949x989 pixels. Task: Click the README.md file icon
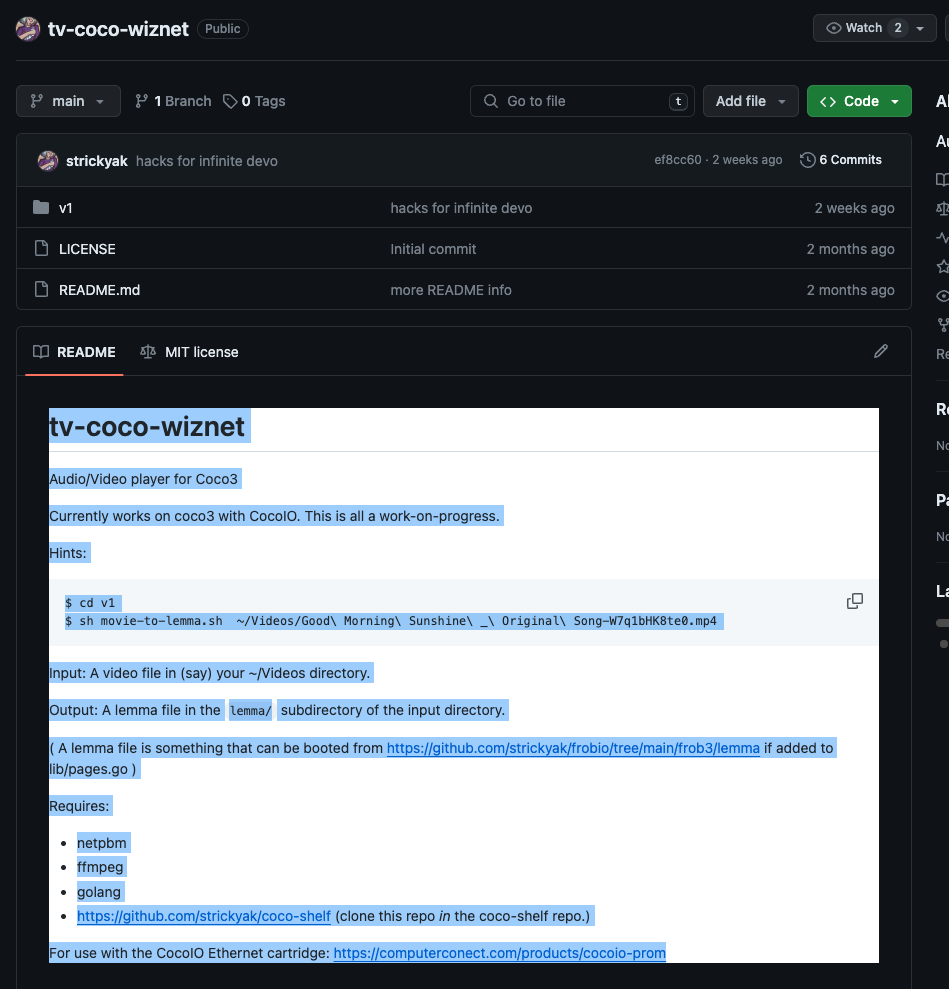tap(41, 290)
